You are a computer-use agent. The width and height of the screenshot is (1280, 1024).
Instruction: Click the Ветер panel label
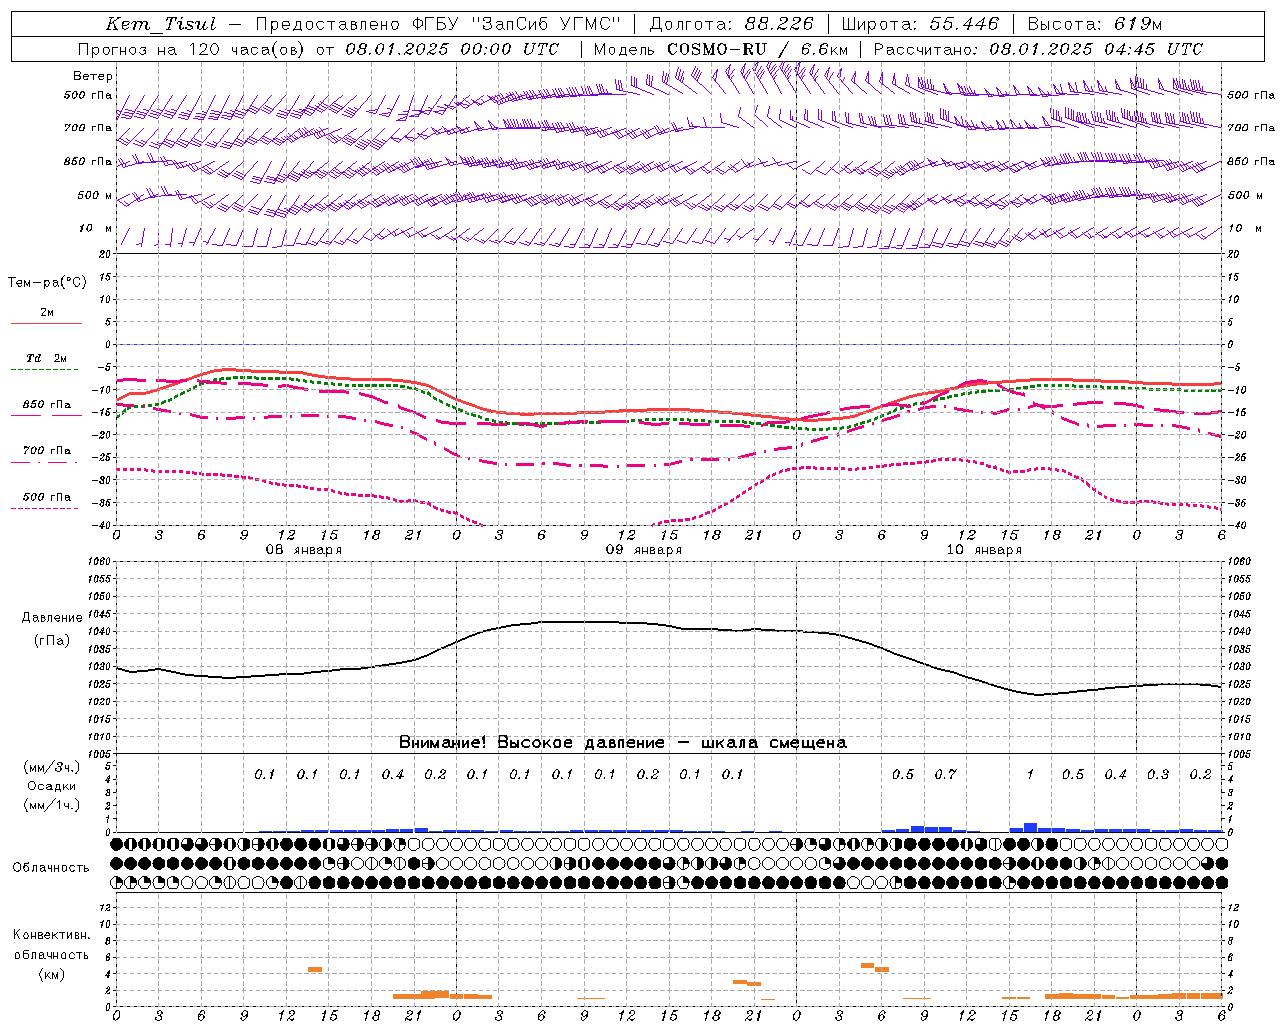pos(93,76)
